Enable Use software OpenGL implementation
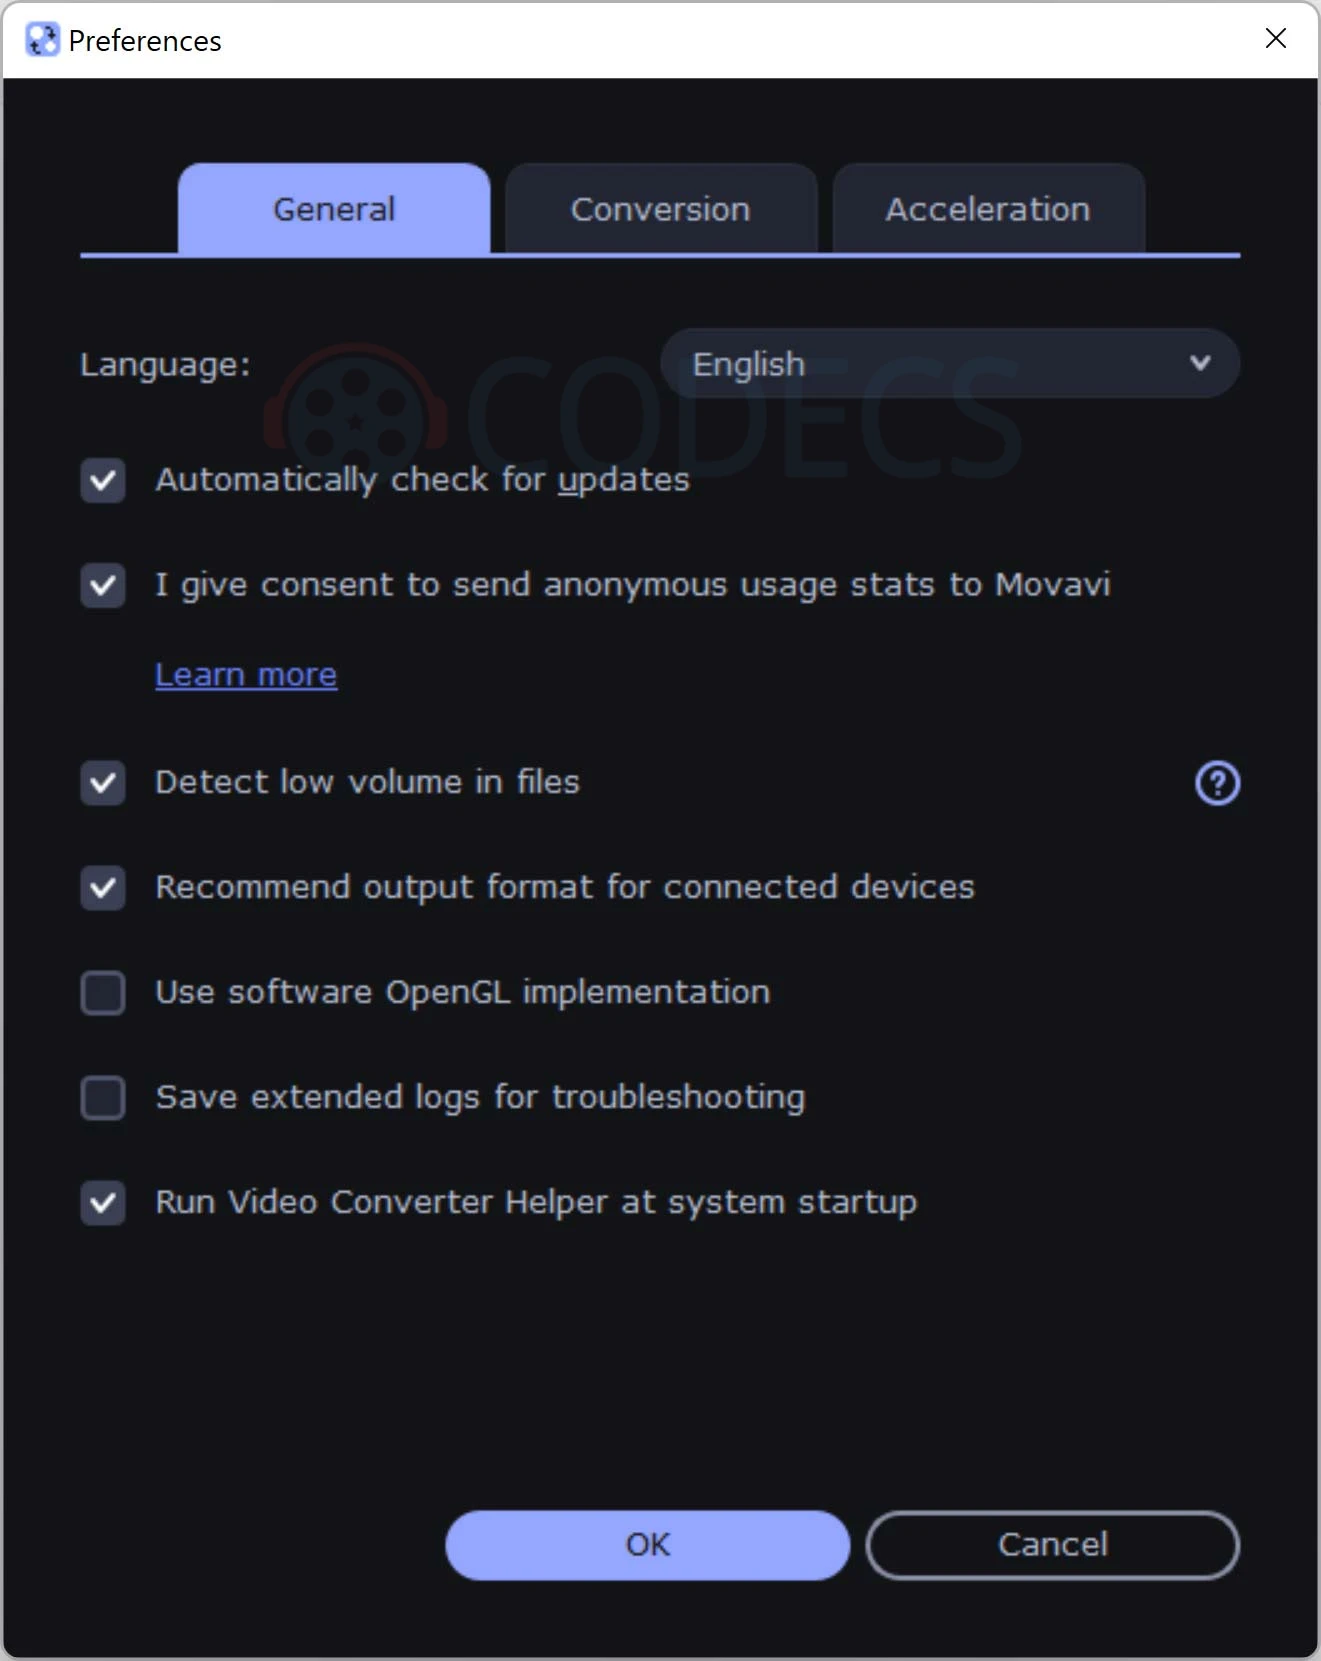Image resolution: width=1321 pixels, height=1661 pixels. 103,993
